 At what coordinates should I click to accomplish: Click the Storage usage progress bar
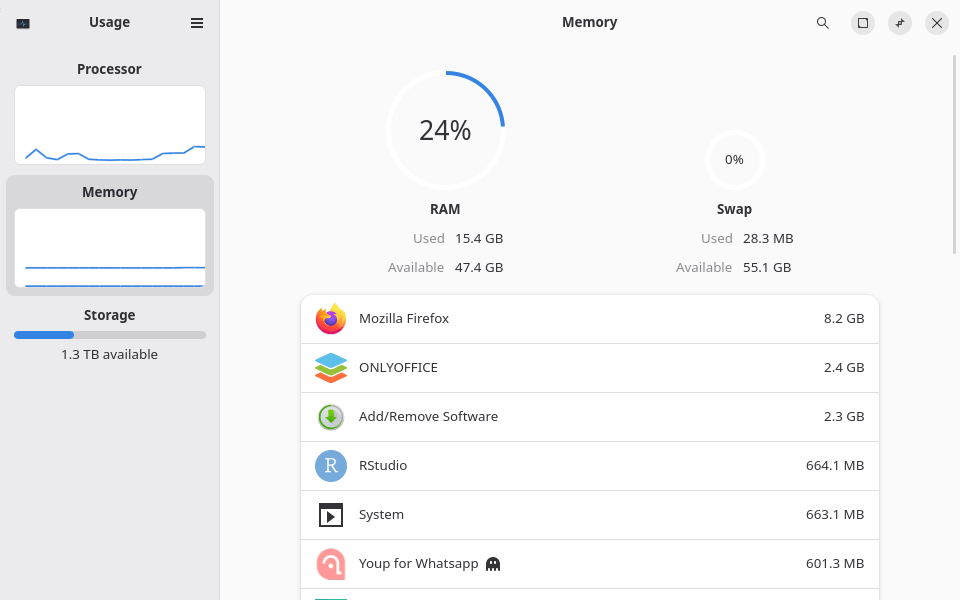(109, 335)
